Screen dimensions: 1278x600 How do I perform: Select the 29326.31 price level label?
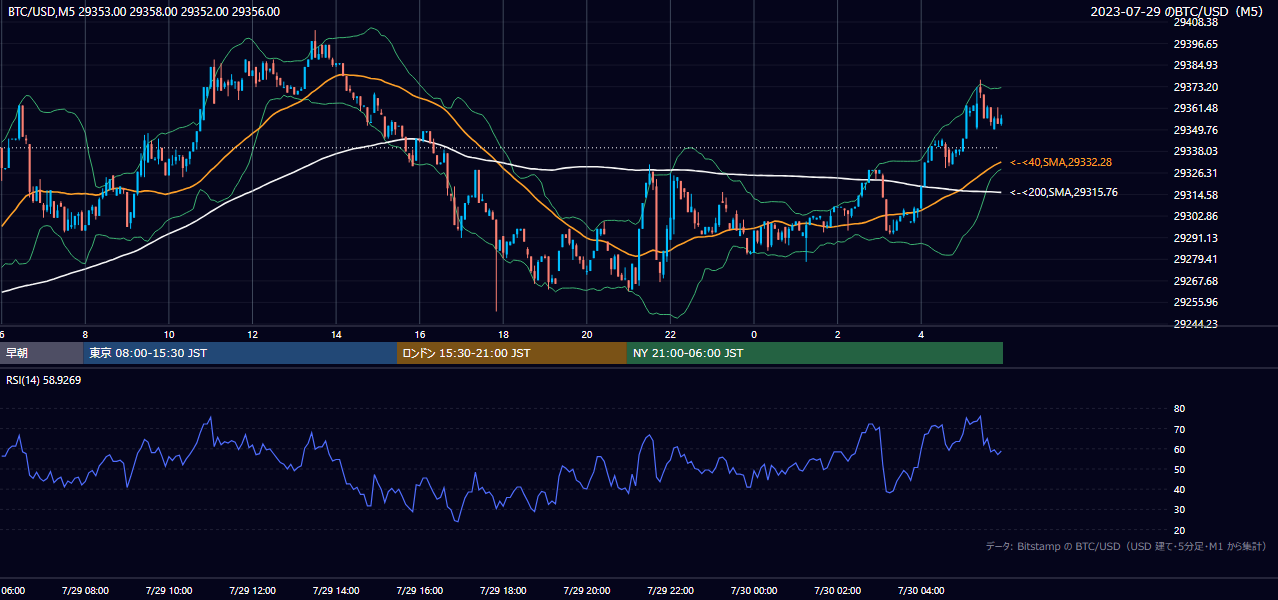(x=1196, y=173)
